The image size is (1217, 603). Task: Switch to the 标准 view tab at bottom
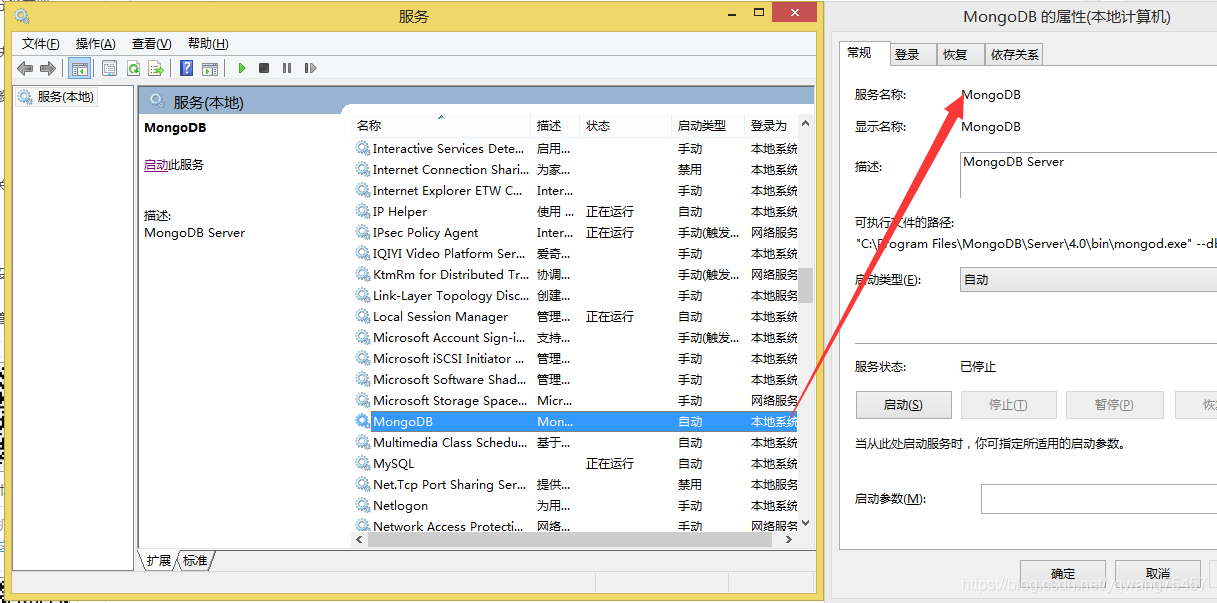[x=195, y=561]
